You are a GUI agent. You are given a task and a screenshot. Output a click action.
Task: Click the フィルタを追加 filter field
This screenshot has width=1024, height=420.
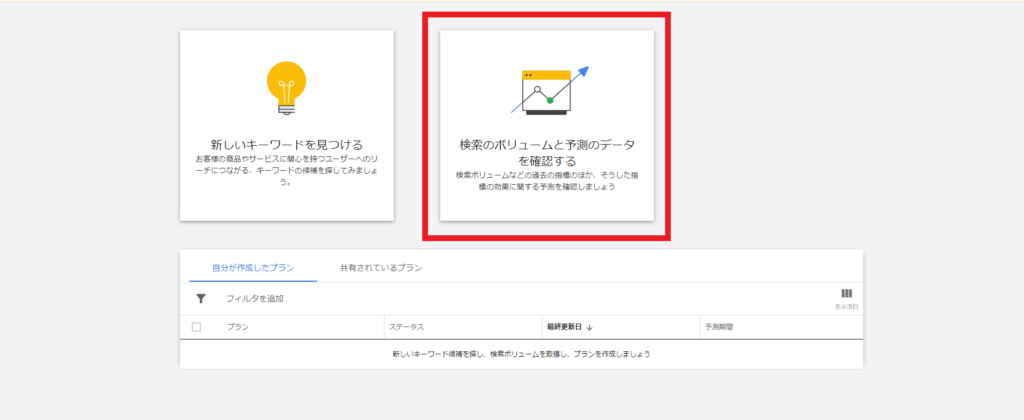click(255, 299)
